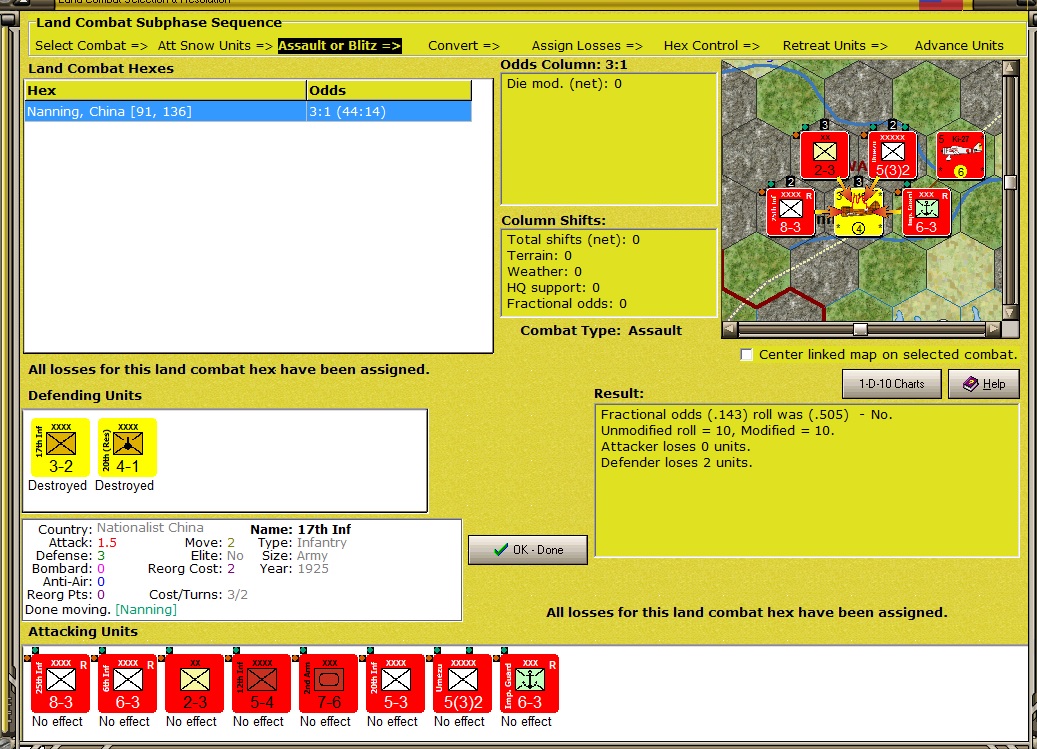
Task: Click the Hex Control subphase step
Action: coord(712,46)
